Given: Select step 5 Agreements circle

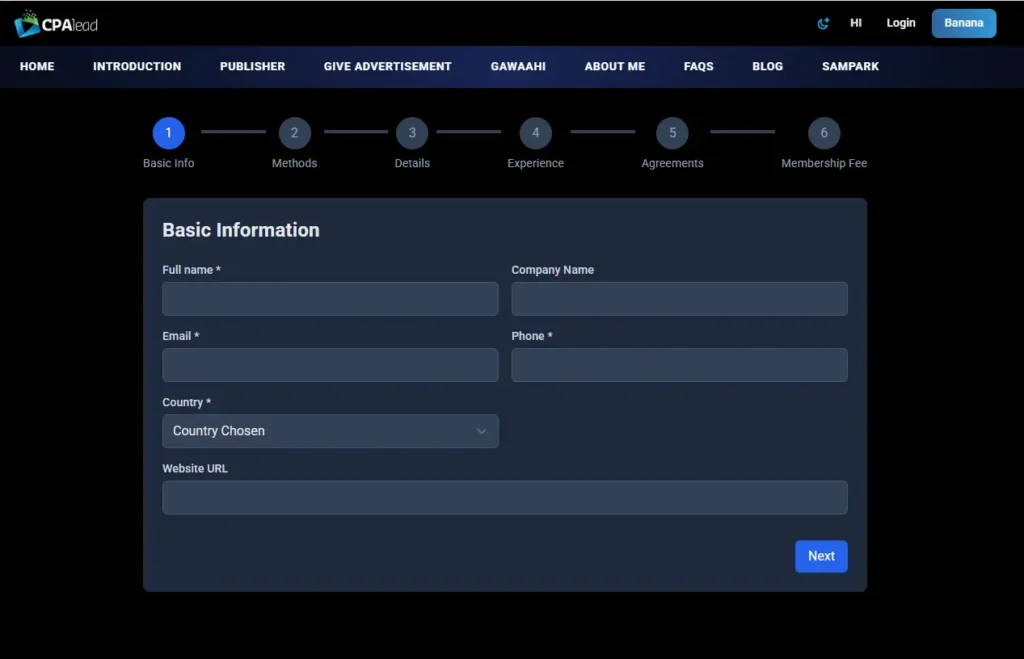Looking at the screenshot, I should pos(672,133).
